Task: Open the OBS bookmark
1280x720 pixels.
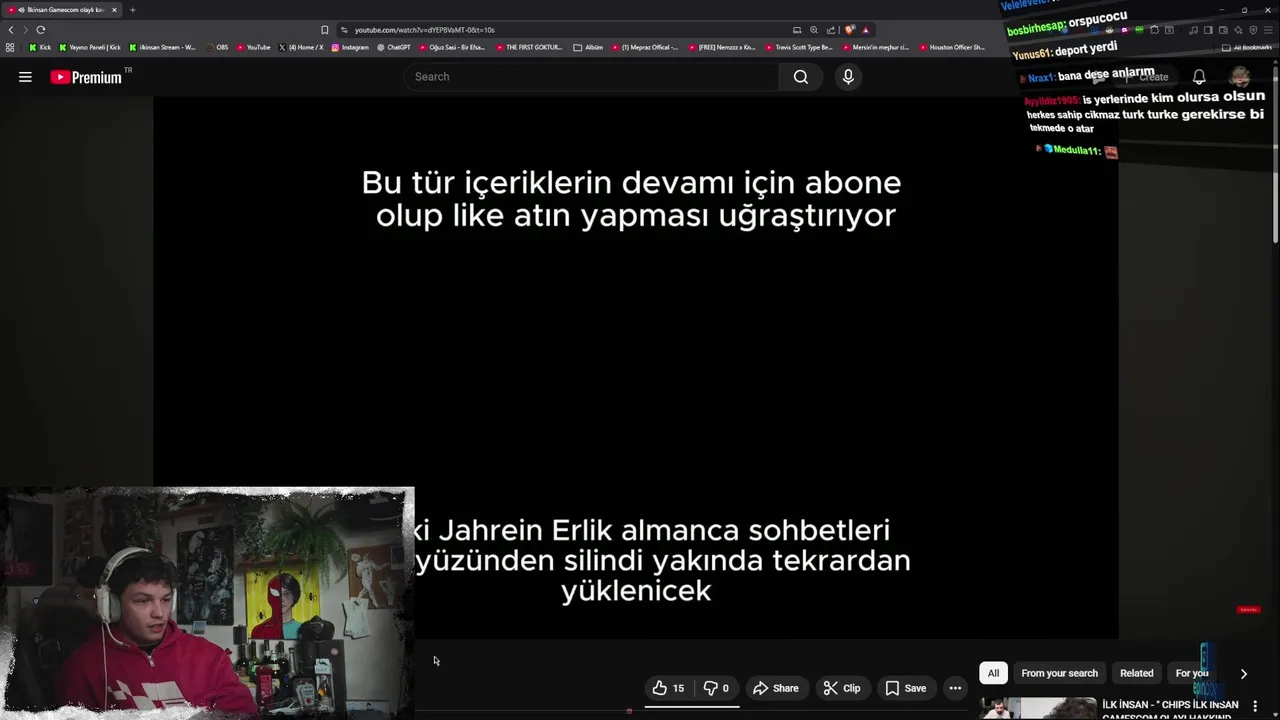Action: pos(218,47)
